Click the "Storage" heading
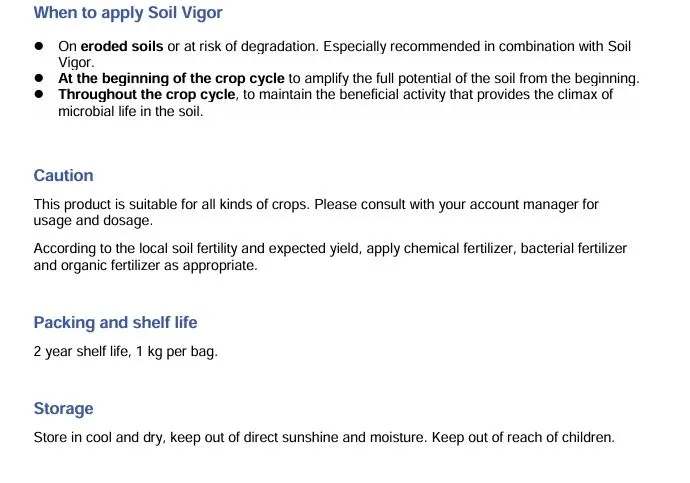This screenshot has height=483, width=690. coord(63,408)
